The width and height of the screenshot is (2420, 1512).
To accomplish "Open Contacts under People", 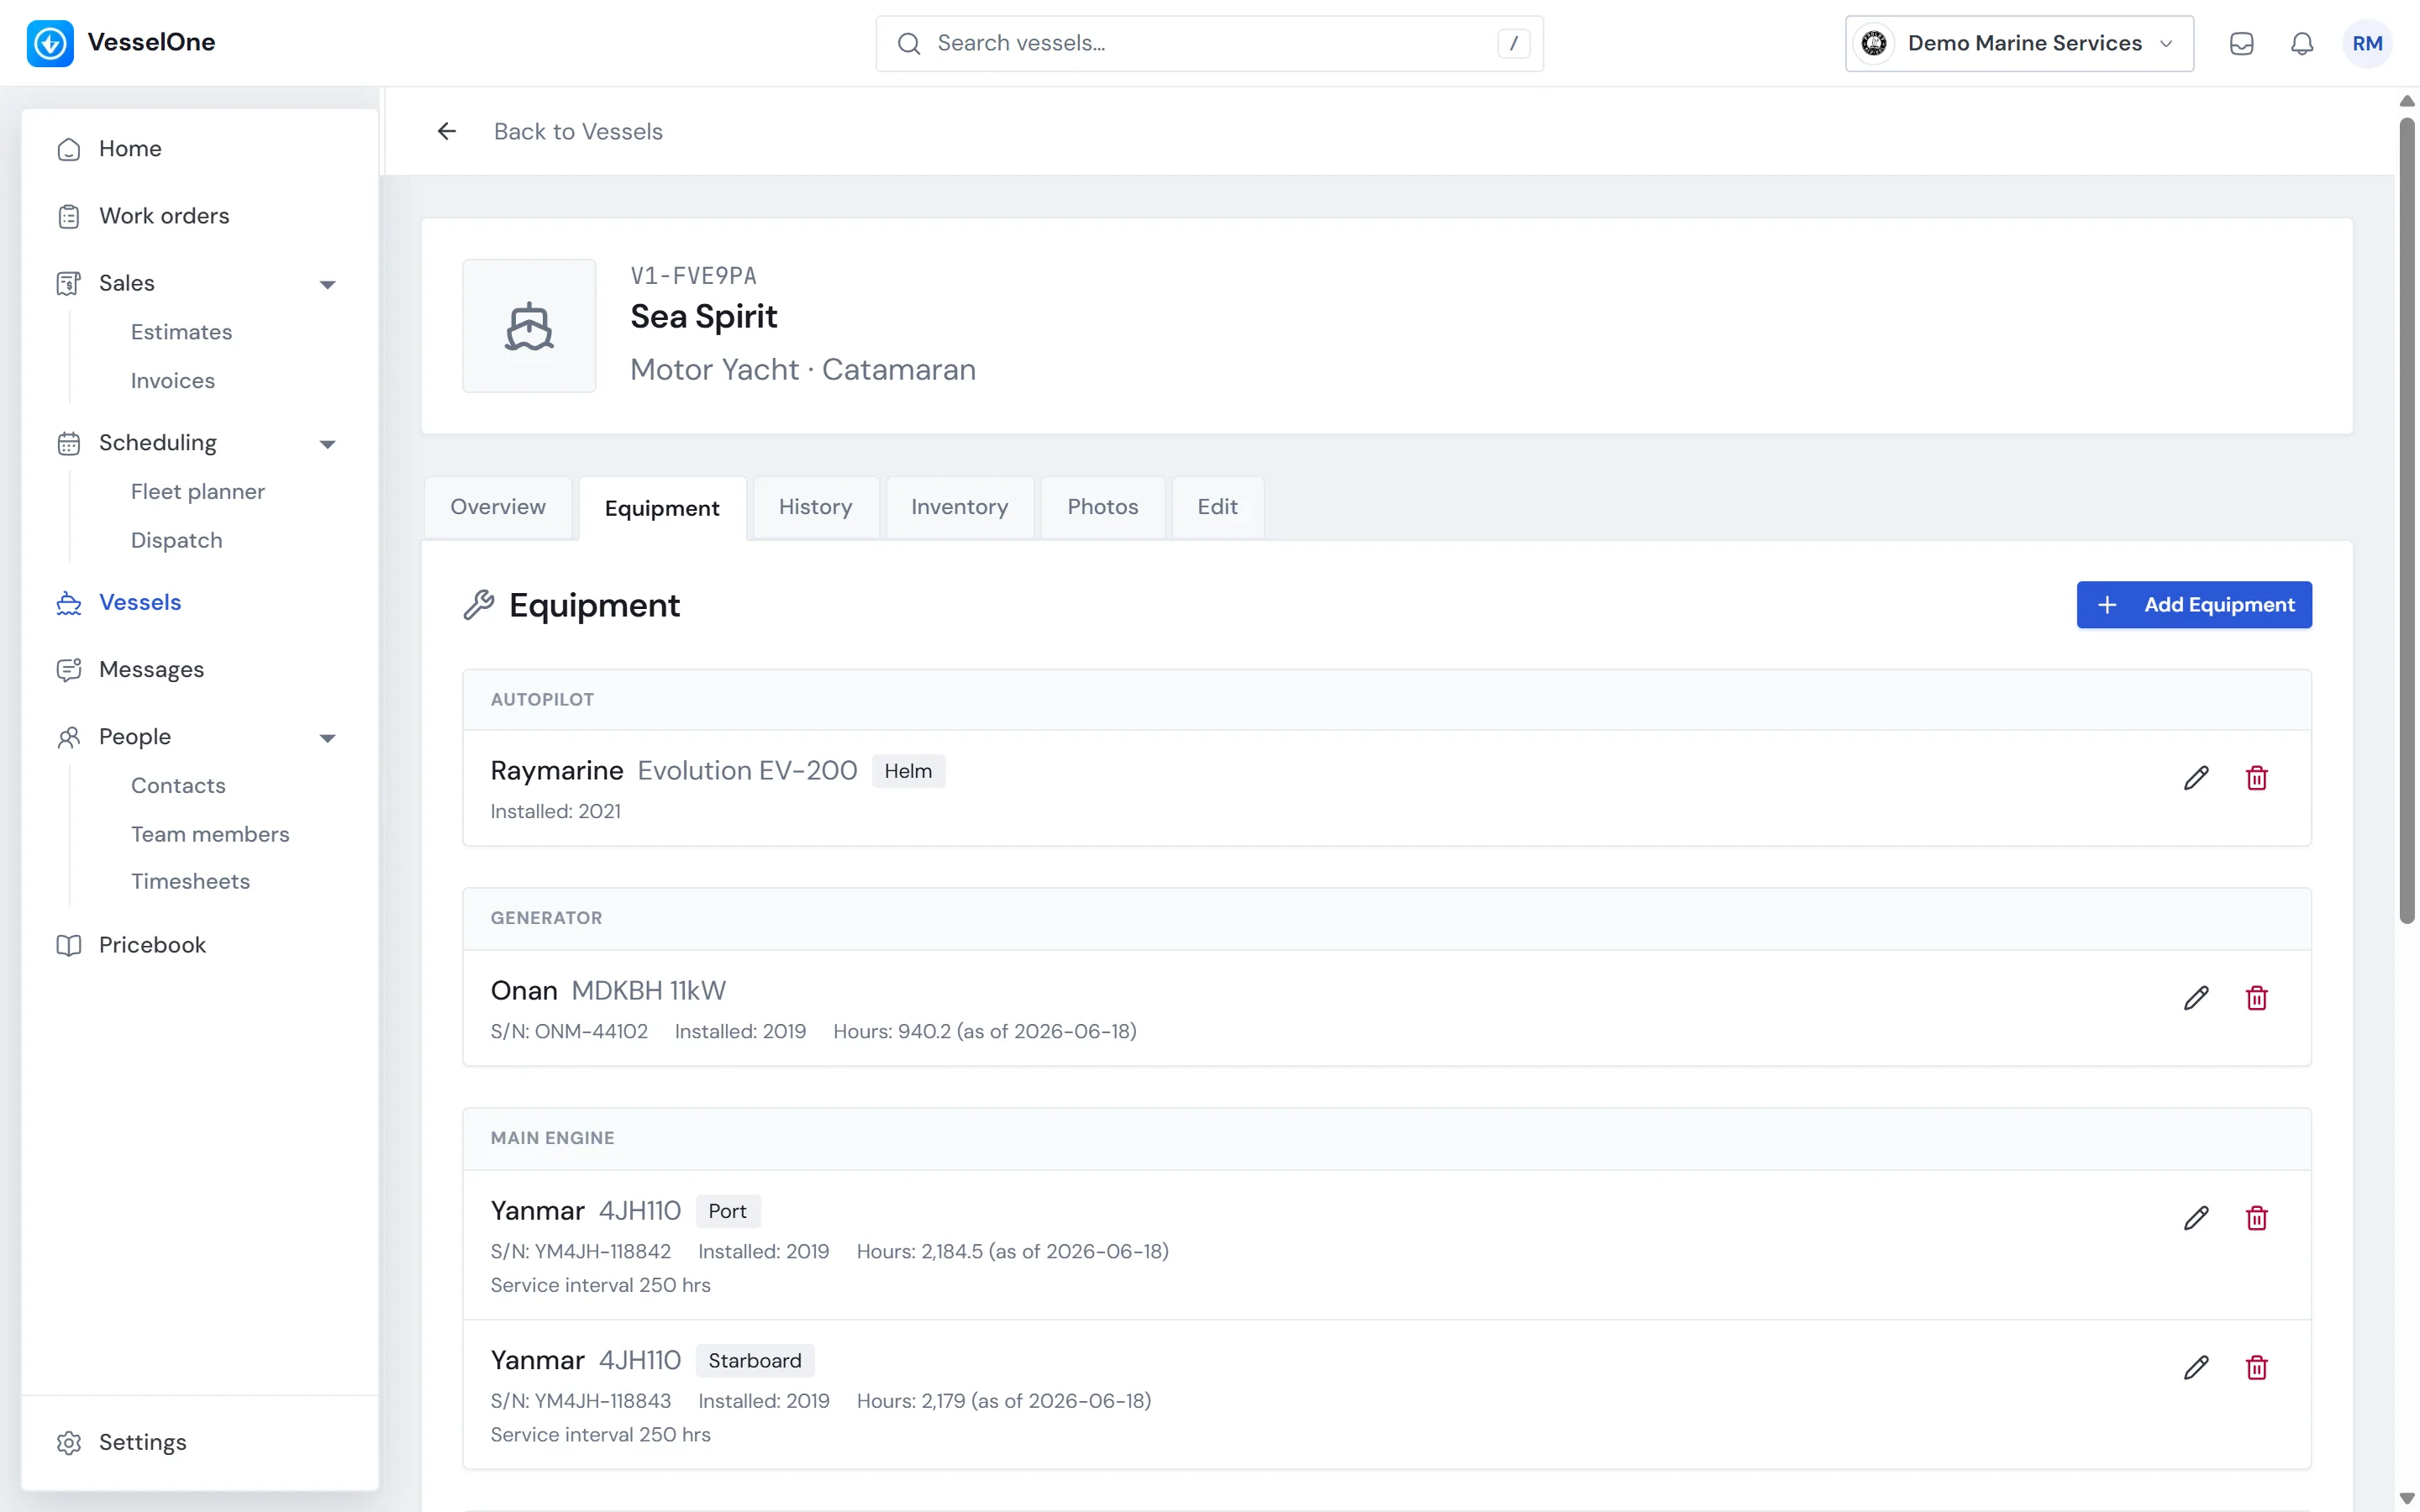I will (x=178, y=786).
